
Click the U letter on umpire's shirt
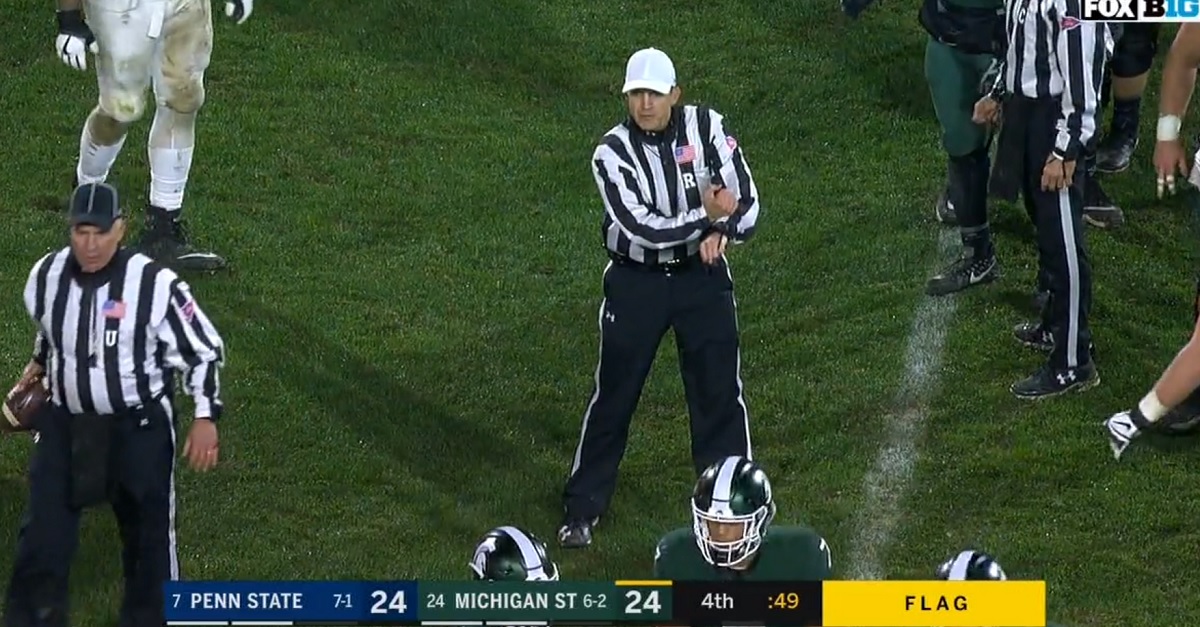(x=111, y=338)
